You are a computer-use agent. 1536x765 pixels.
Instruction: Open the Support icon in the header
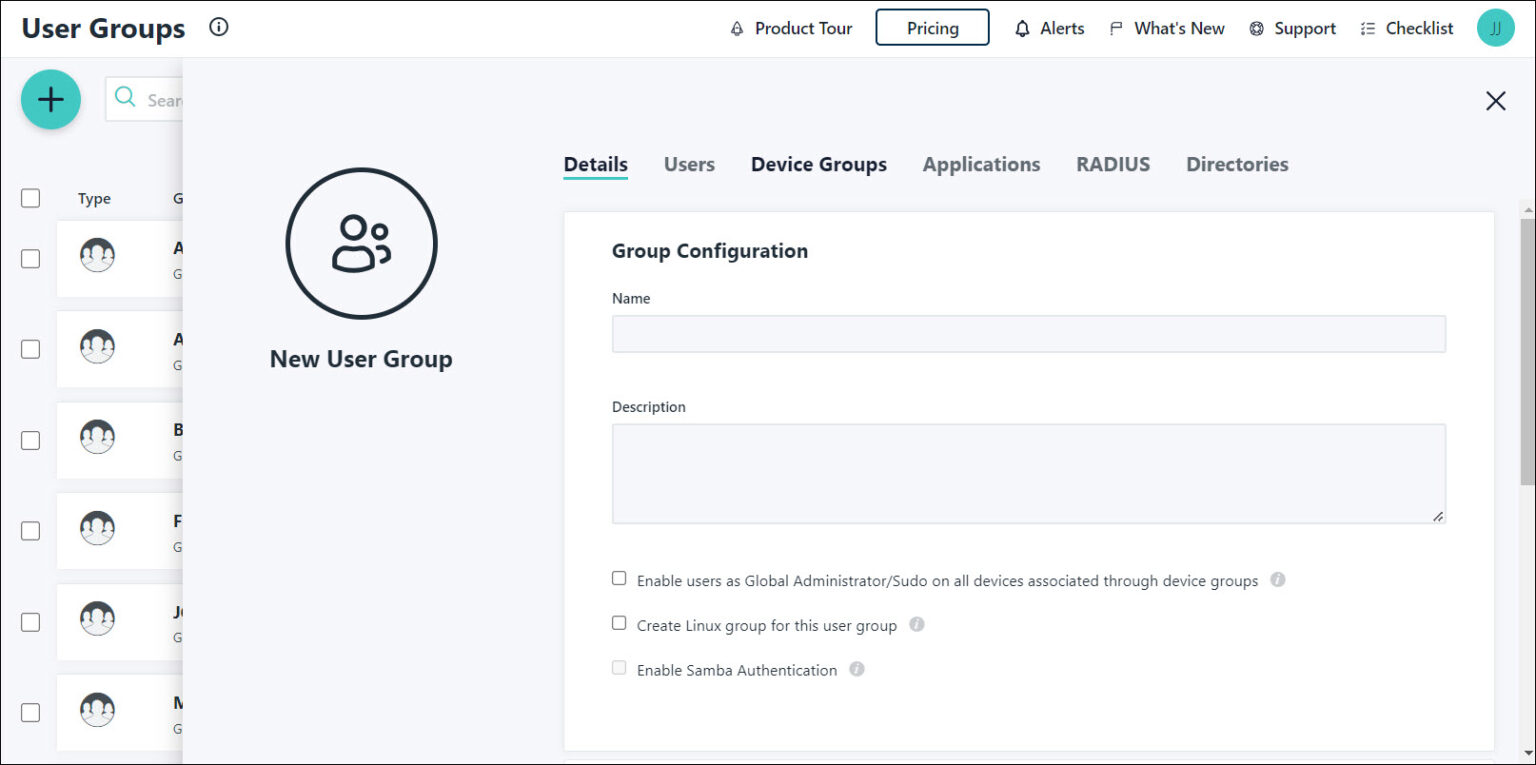pos(1257,28)
